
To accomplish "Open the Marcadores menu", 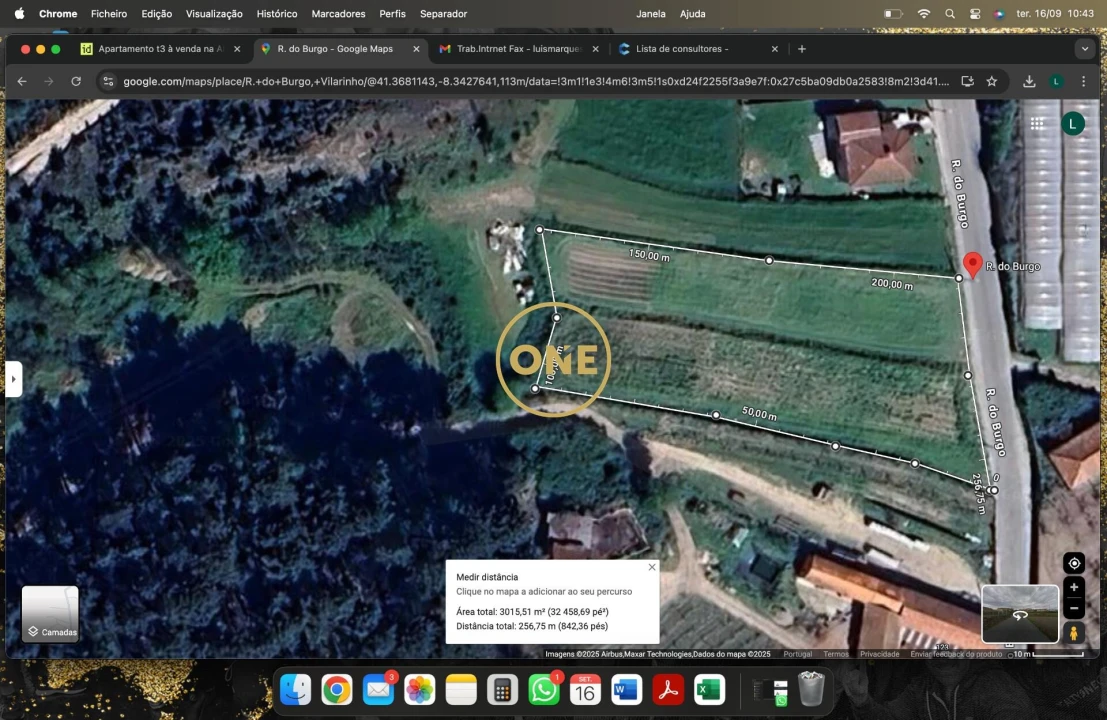I will coord(338,13).
